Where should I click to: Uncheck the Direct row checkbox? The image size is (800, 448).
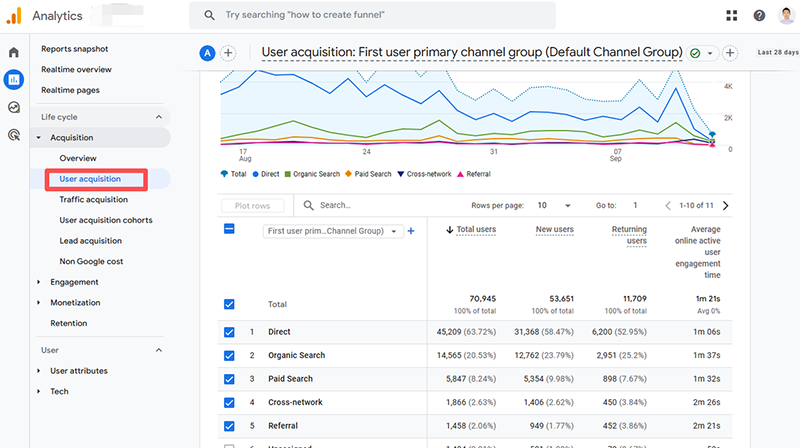point(229,332)
